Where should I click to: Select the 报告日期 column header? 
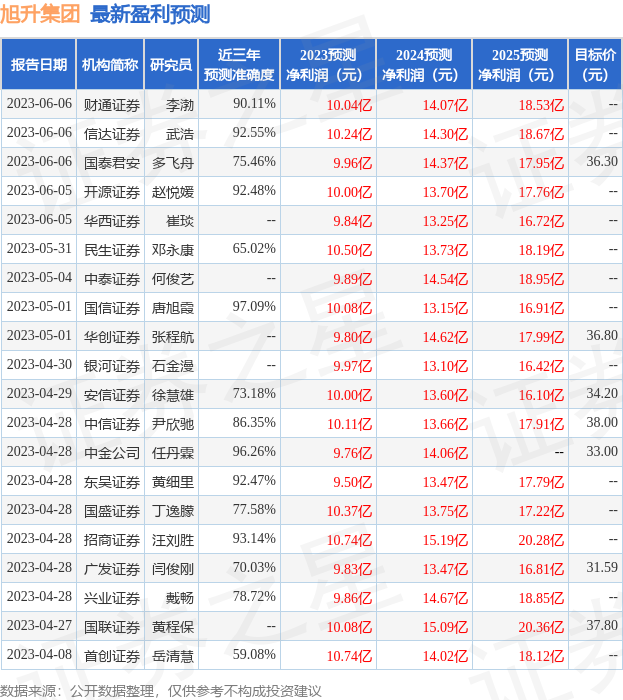pos(39,64)
